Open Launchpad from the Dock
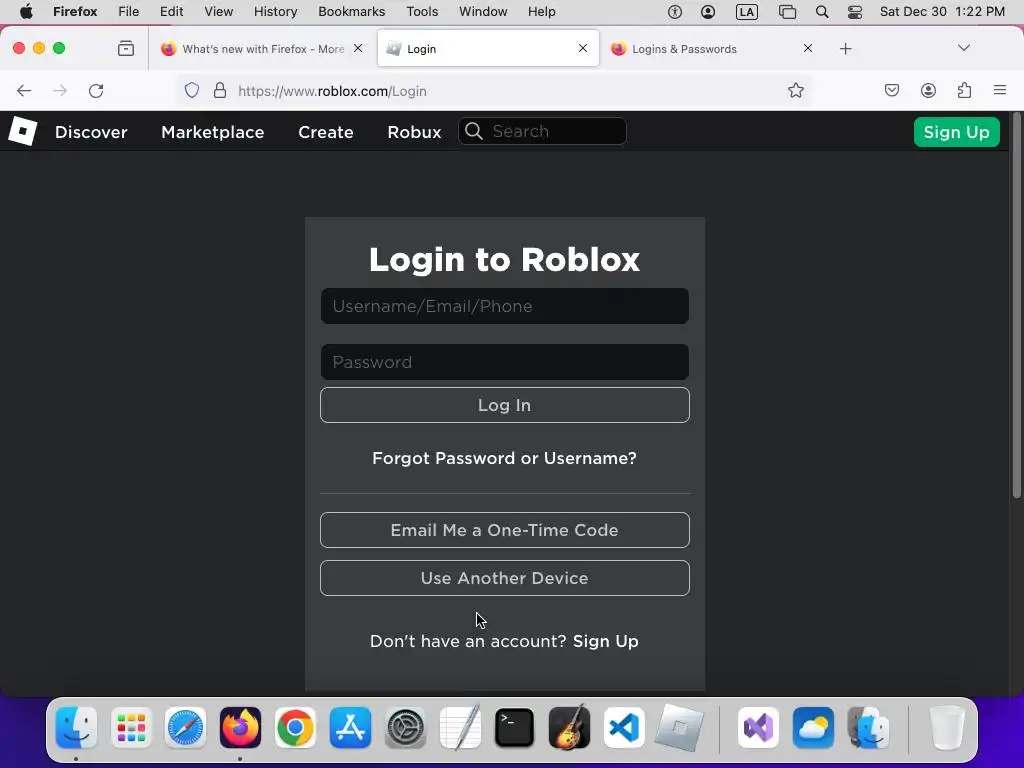 (131, 727)
